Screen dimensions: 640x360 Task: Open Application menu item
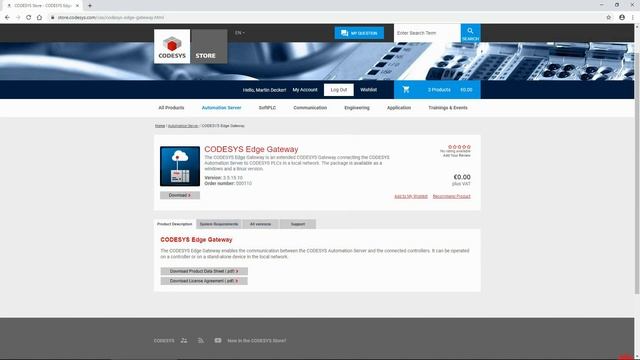pos(399,108)
